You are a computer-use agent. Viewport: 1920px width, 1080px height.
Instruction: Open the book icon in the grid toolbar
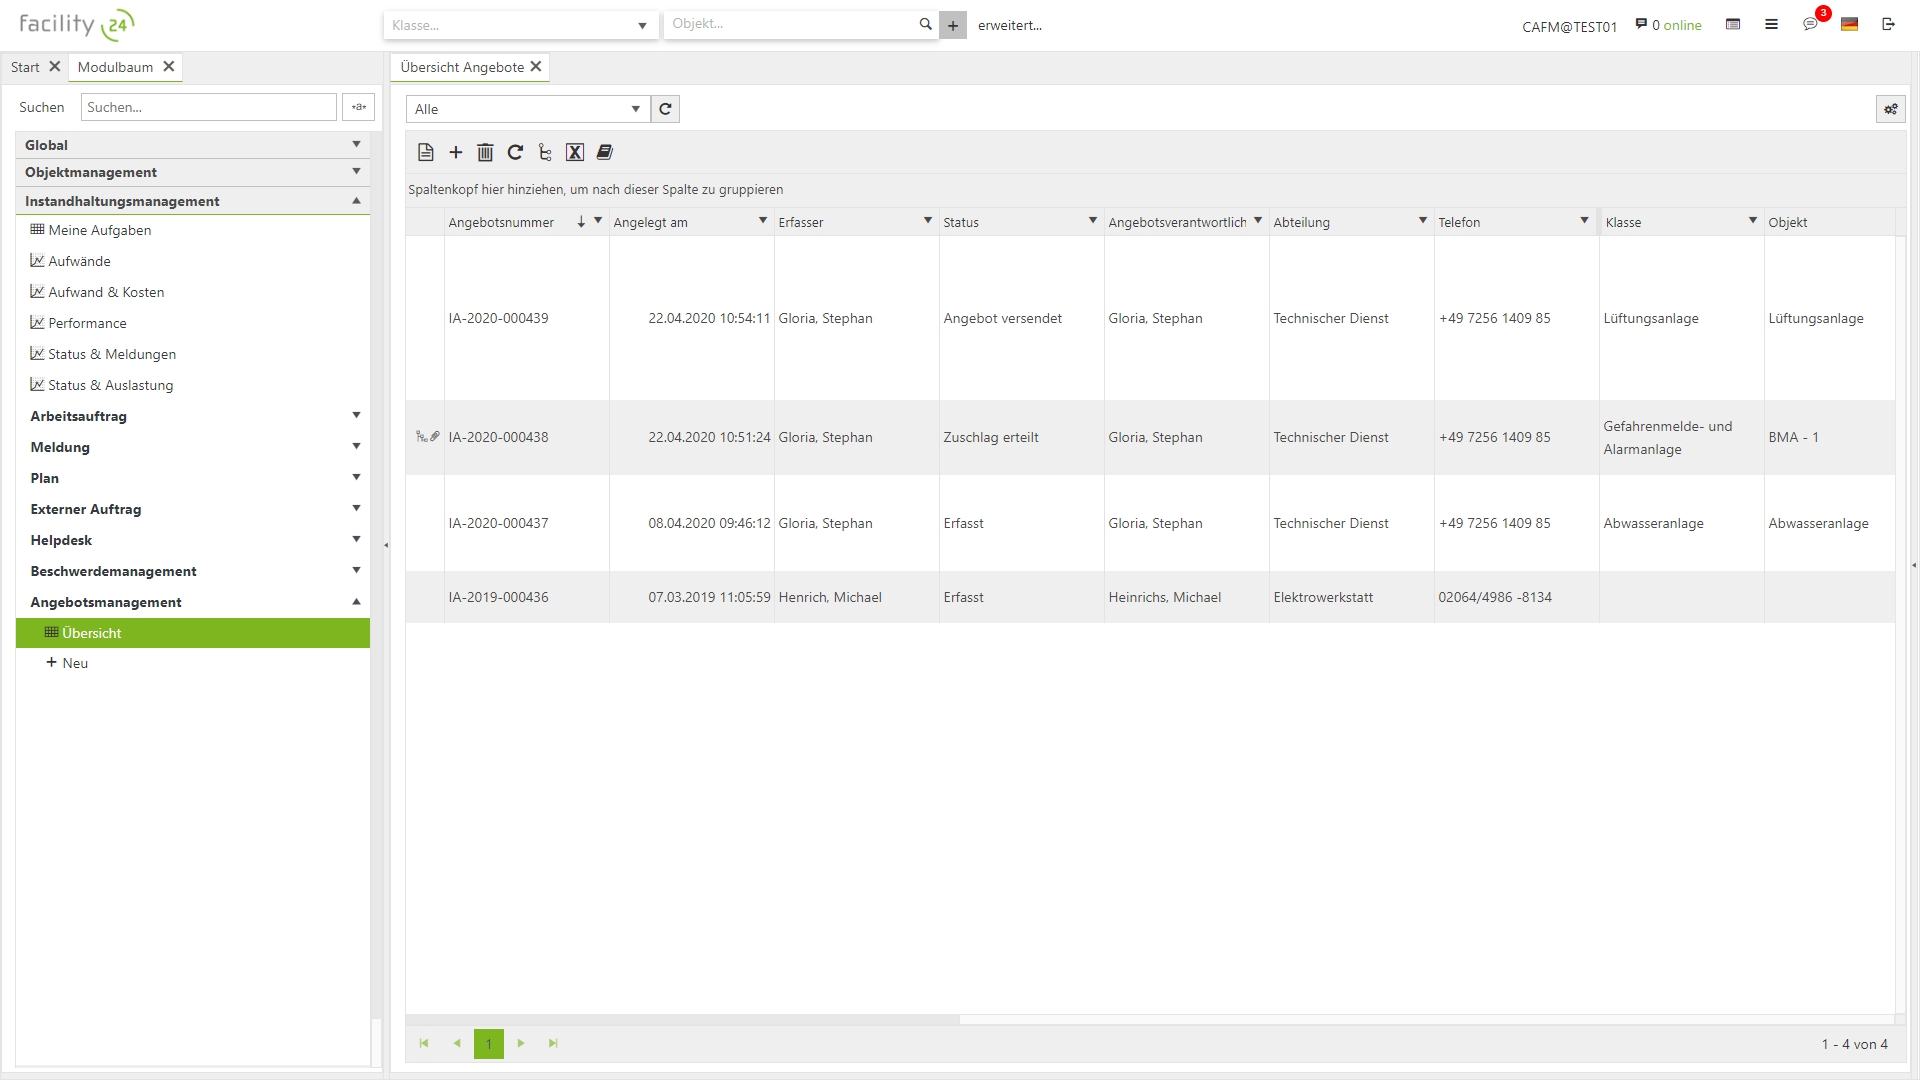click(x=605, y=152)
